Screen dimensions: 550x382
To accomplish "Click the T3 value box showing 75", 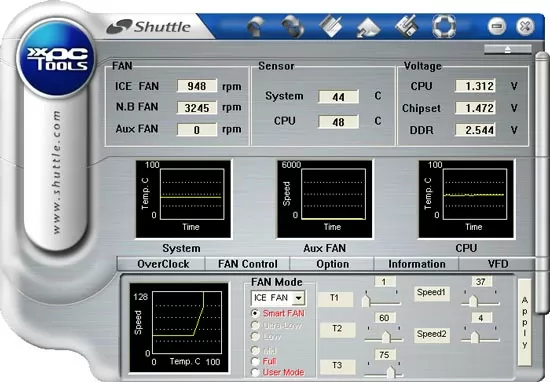I will coord(385,355).
